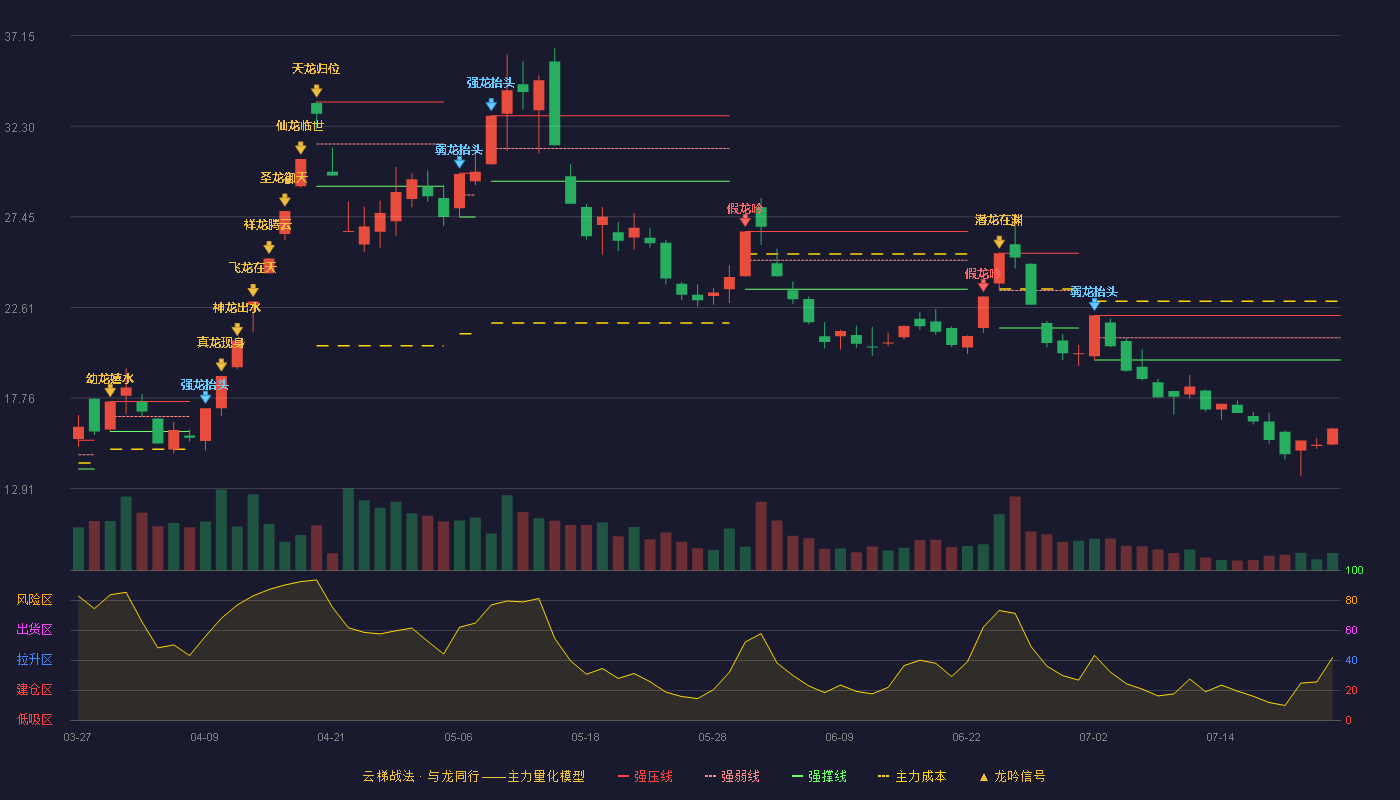
Task: Click the arrow marker under 飞龙在天
Action: pos(253,290)
